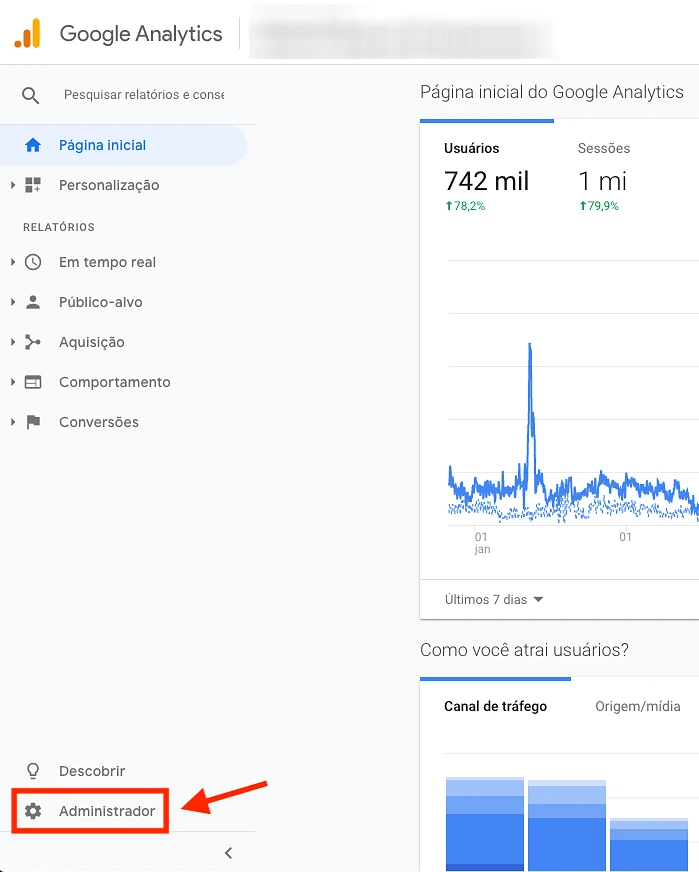Click the third shortest traffic channel bar
The height and width of the screenshot is (872, 699).
649,844
